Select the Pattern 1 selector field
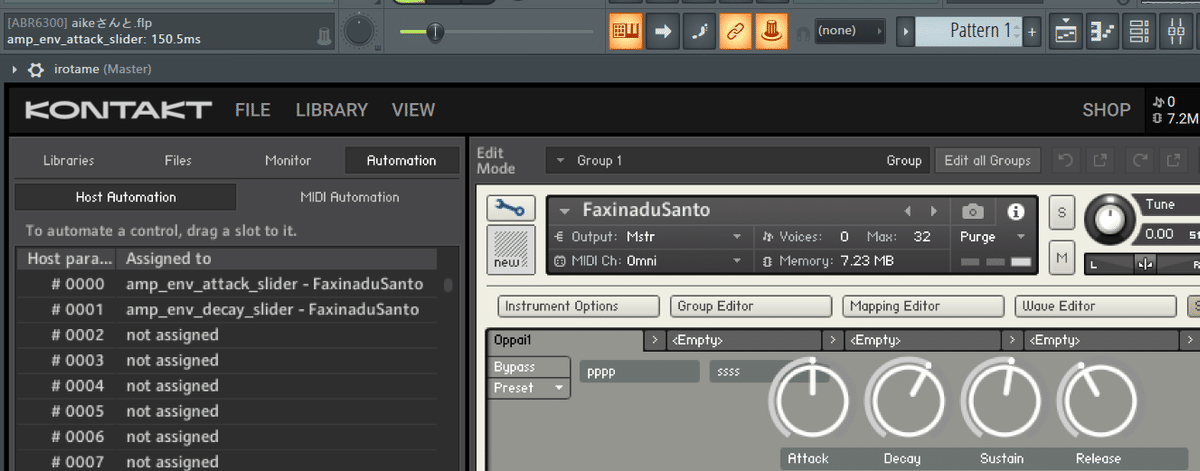 click(968, 31)
